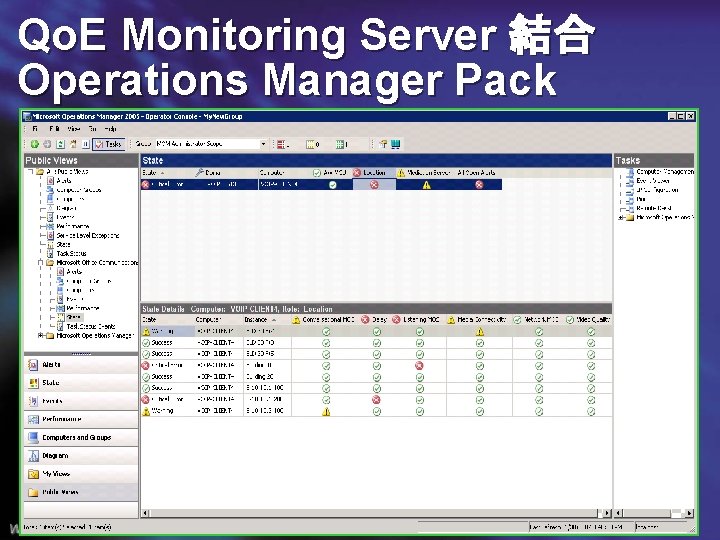
Task: Click the Events navigation button
Action: tap(81, 401)
